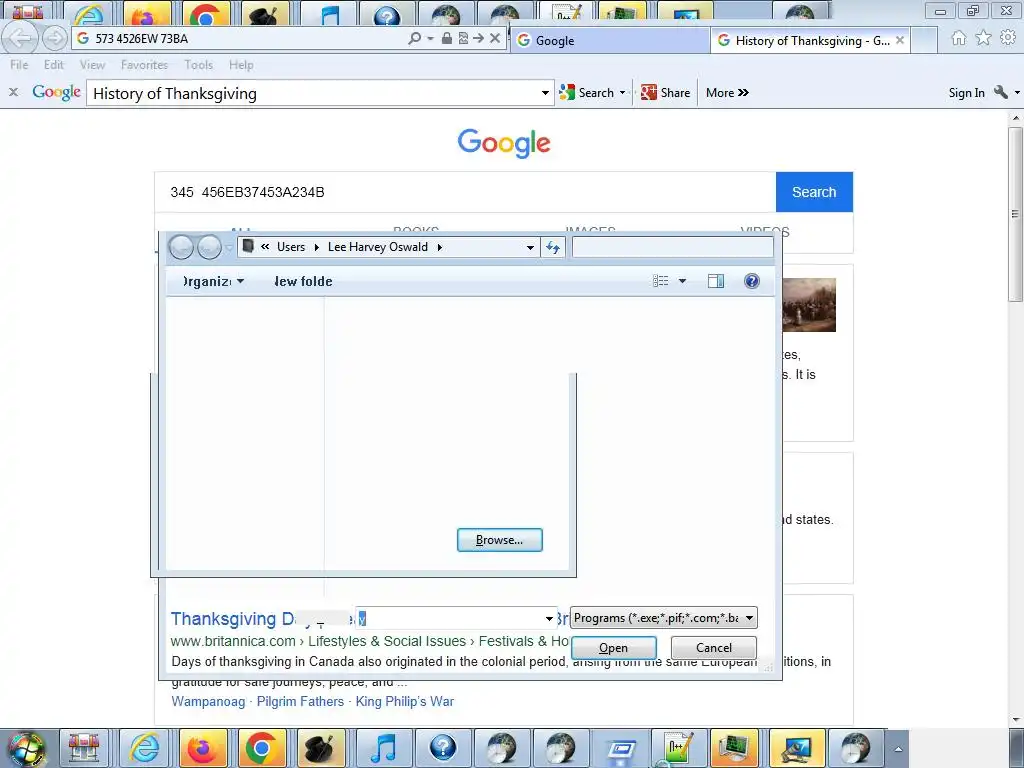Toggle the Compatibility View icon in address bar

click(463, 39)
